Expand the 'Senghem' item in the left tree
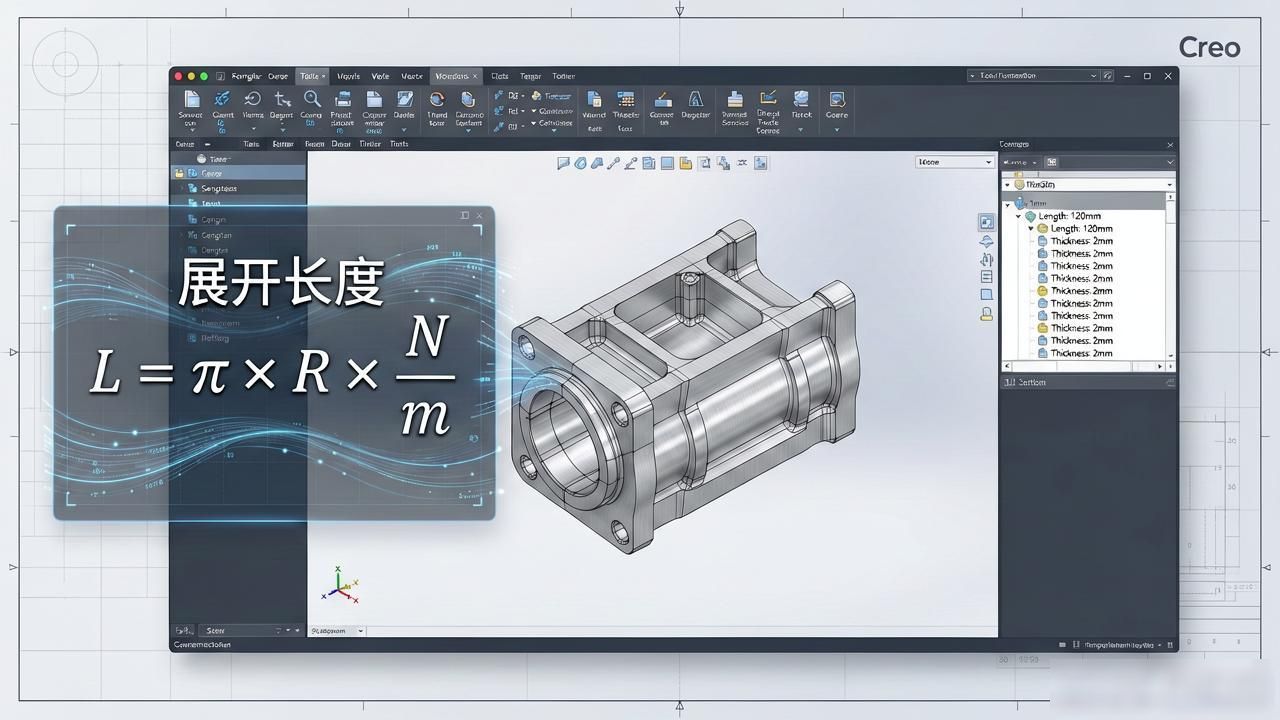Image resolution: width=1280 pixels, height=720 pixels. tap(182, 188)
